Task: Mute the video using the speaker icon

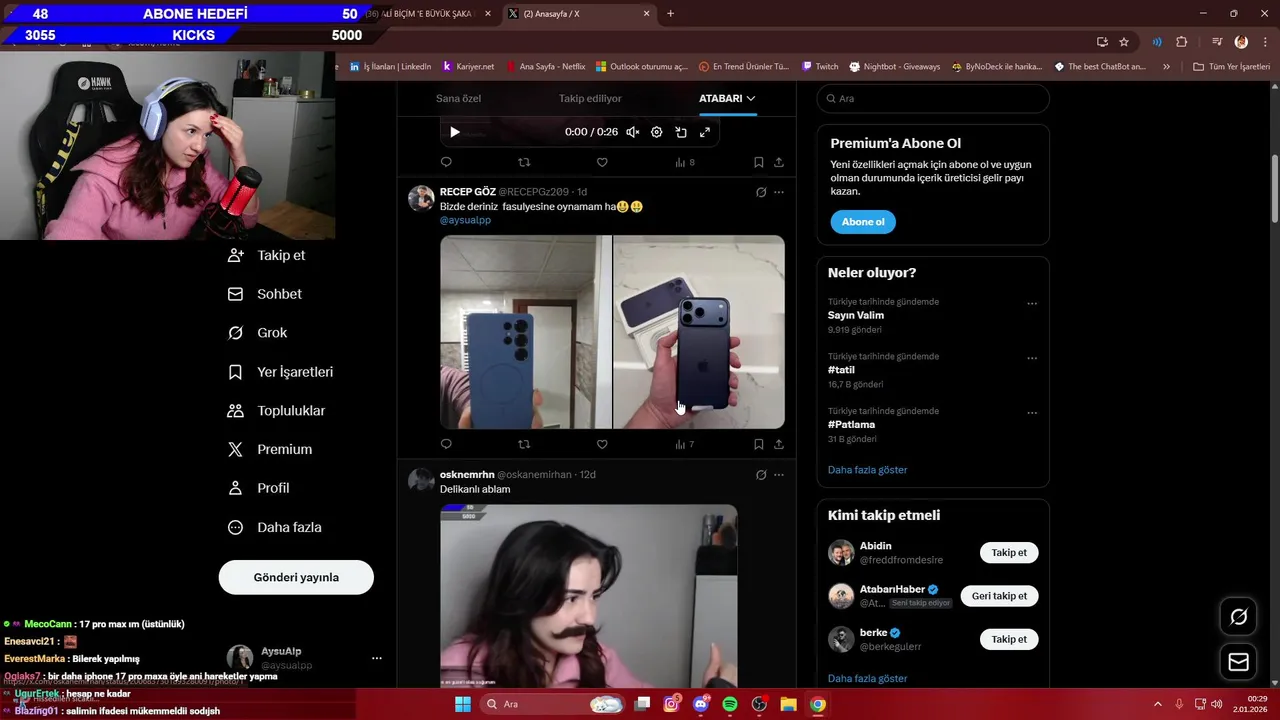Action: (633, 132)
